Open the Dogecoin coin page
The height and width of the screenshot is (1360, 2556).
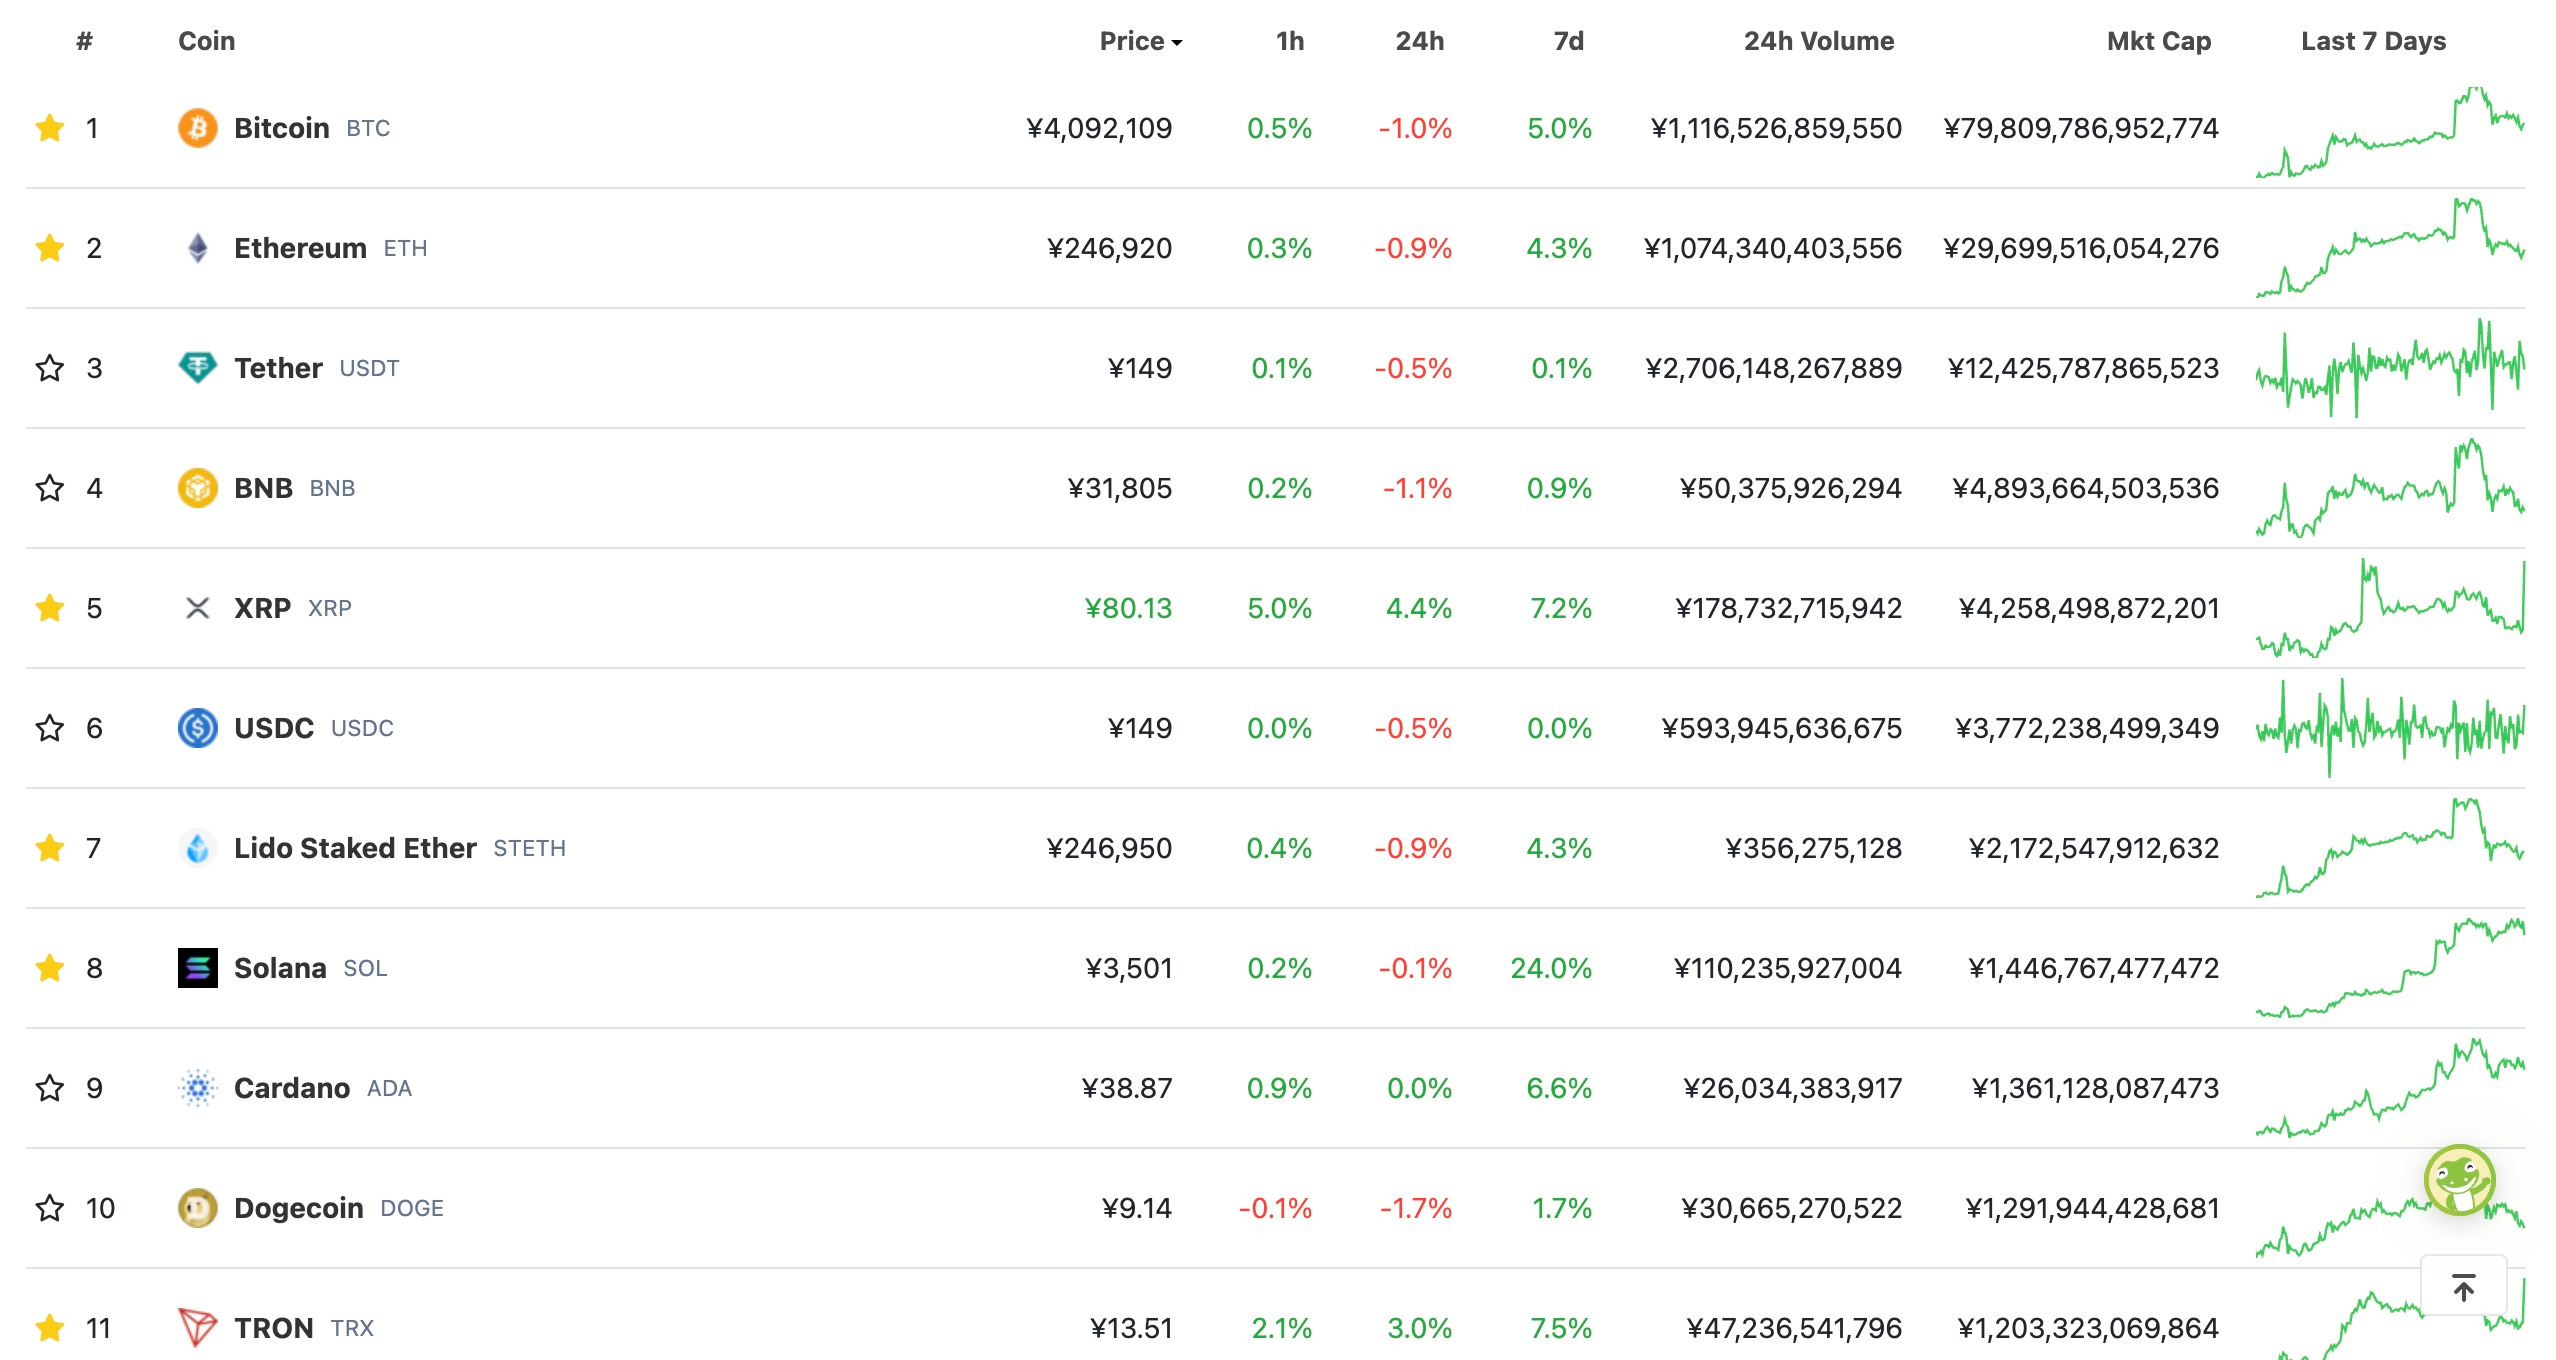298,1208
